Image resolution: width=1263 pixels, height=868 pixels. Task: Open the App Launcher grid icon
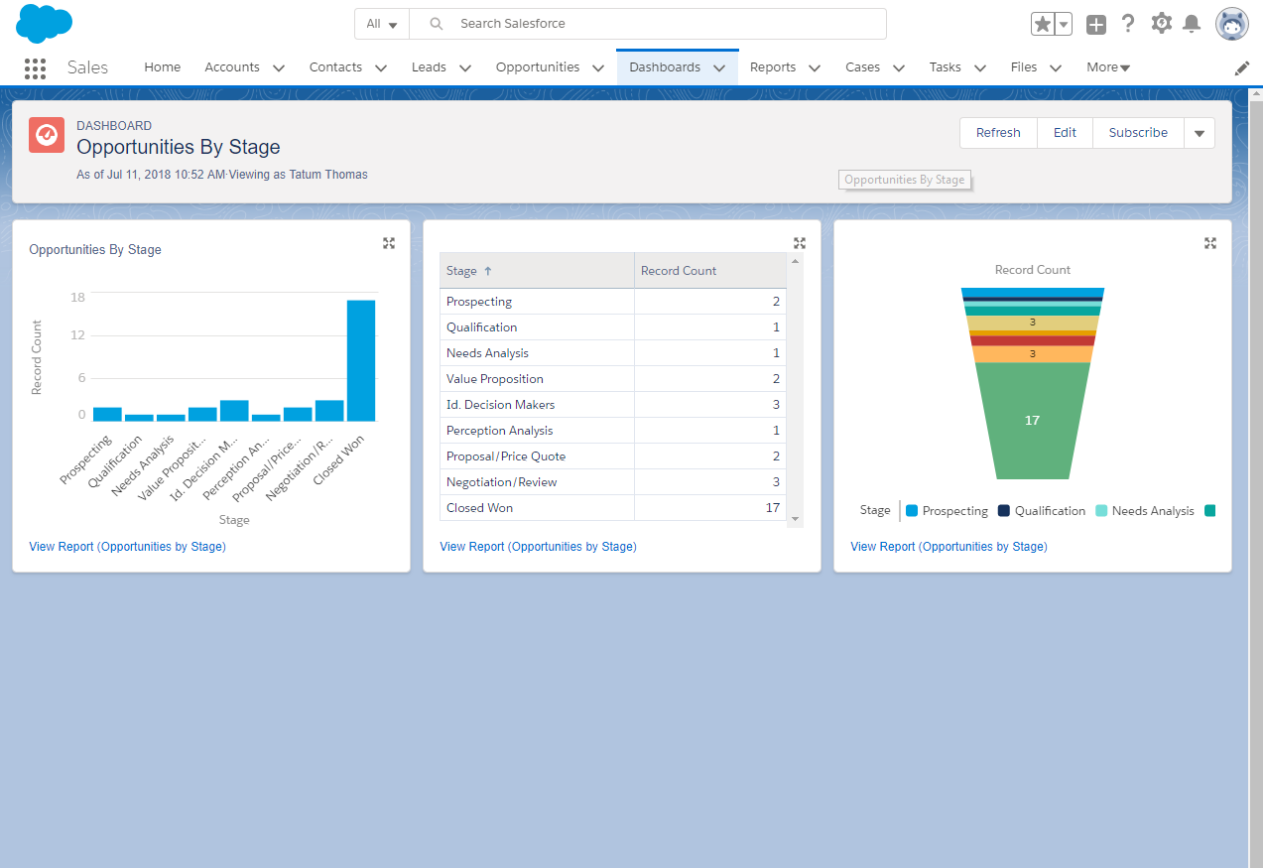point(35,68)
